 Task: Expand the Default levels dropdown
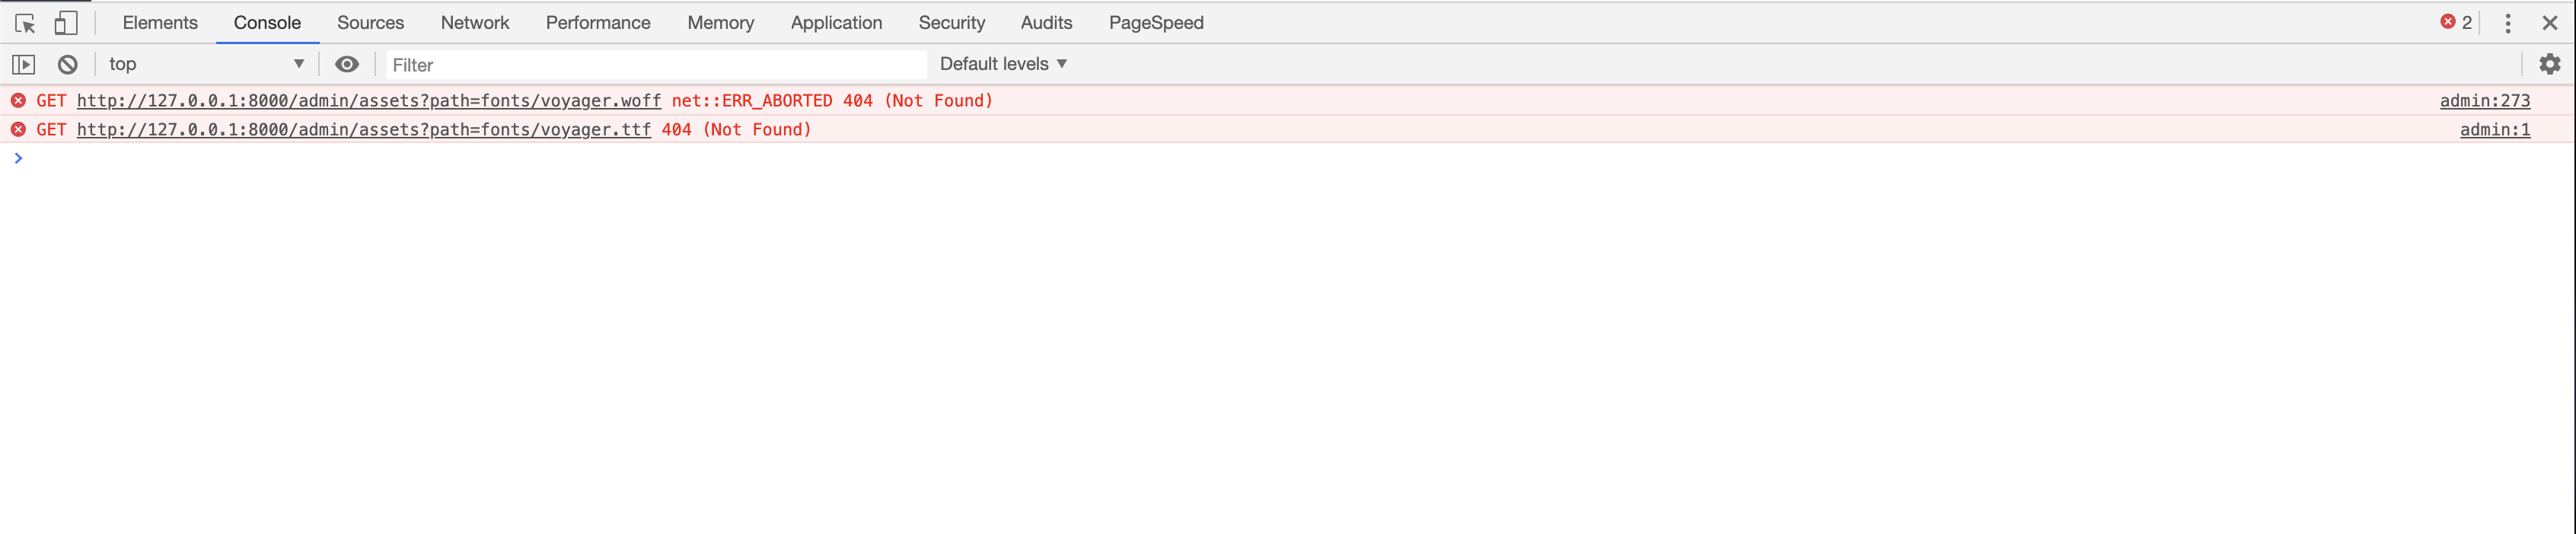tap(1003, 64)
